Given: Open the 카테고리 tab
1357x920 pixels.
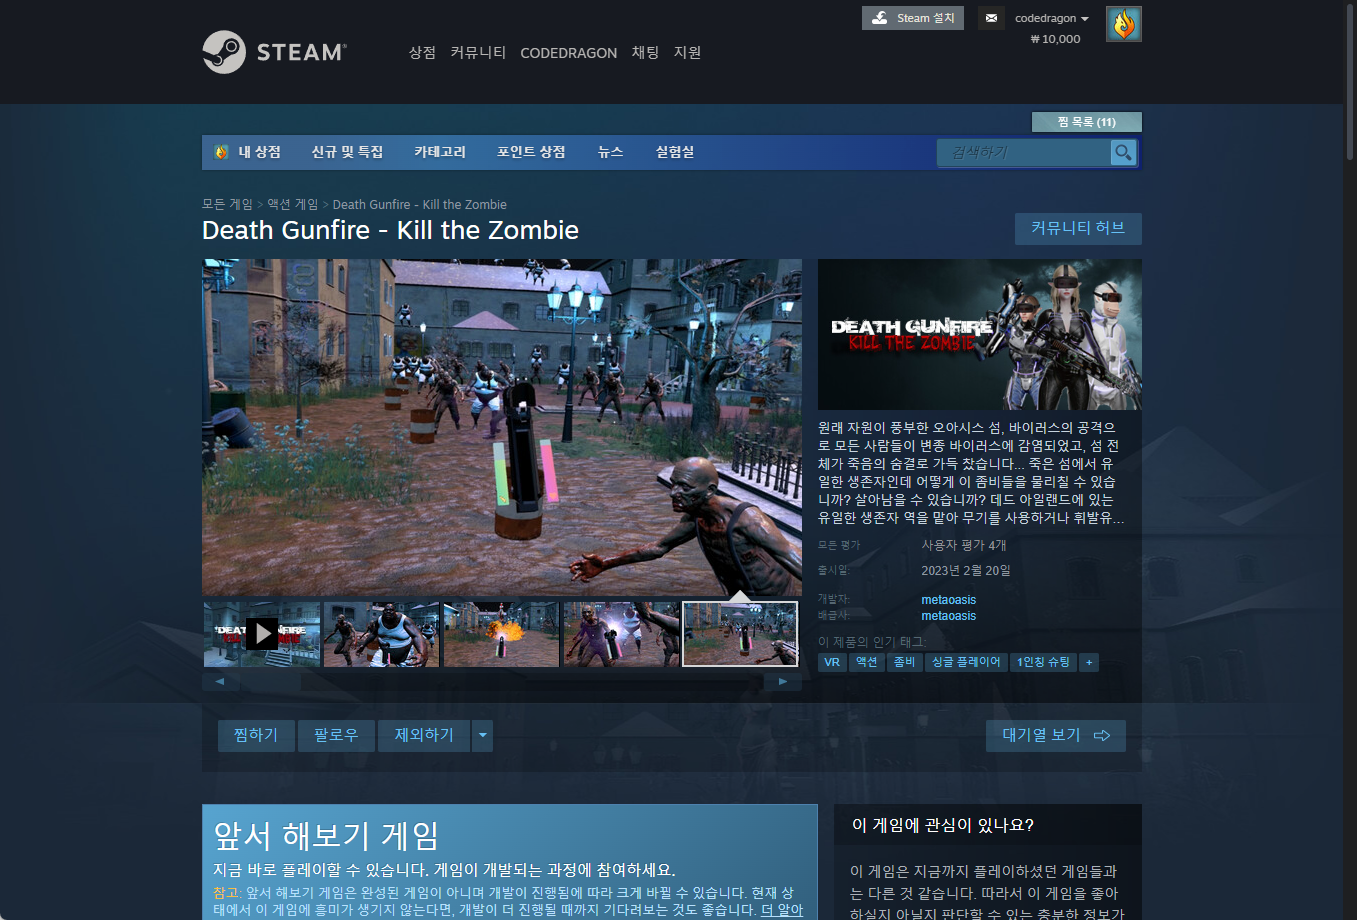Looking at the screenshot, I should coord(440,152).
